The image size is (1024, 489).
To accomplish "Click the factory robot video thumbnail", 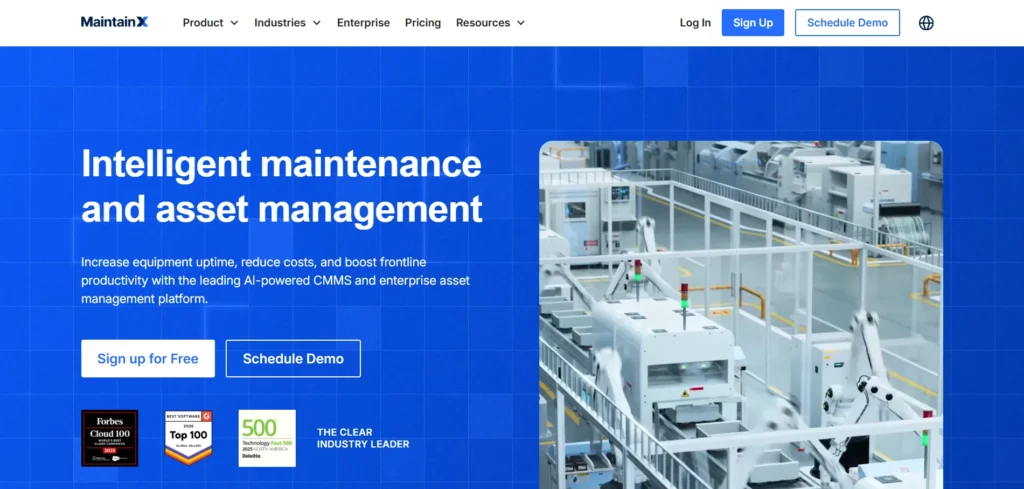I will click(741, 315).
